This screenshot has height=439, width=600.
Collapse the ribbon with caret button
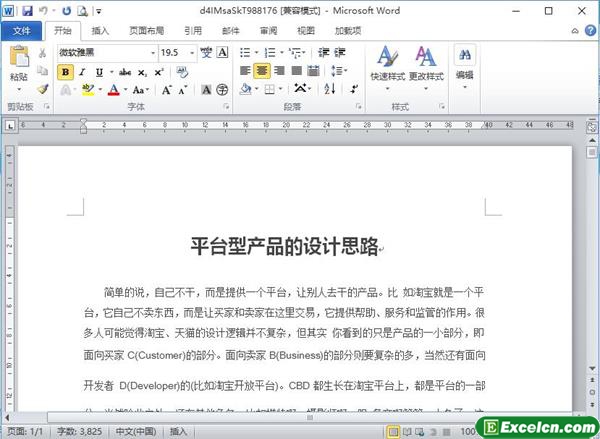pos(575,31)
